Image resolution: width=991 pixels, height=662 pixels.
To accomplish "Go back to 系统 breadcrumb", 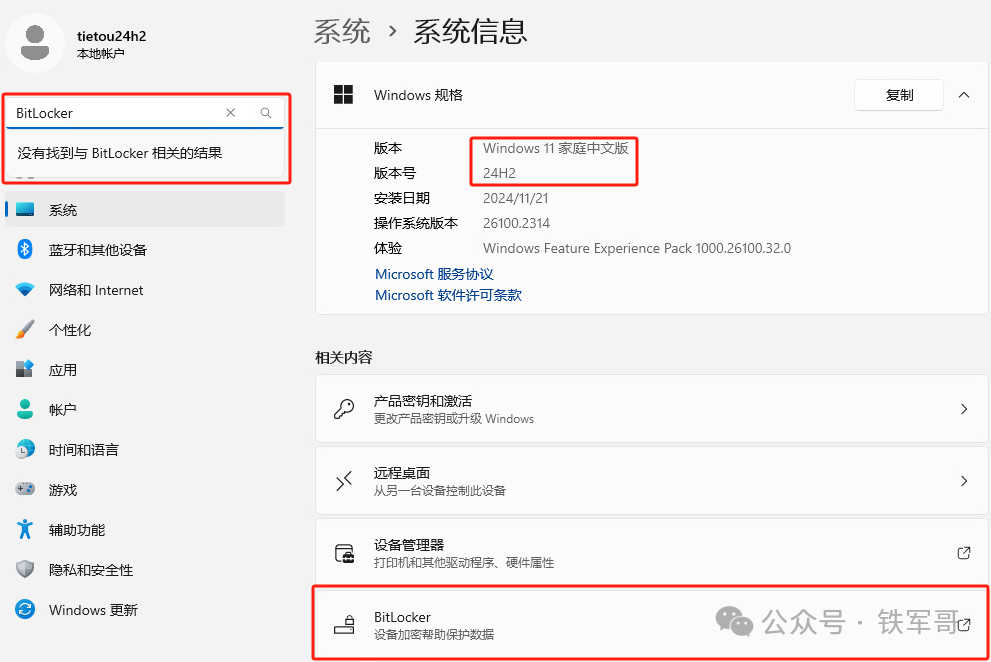I will pos(342,31).
